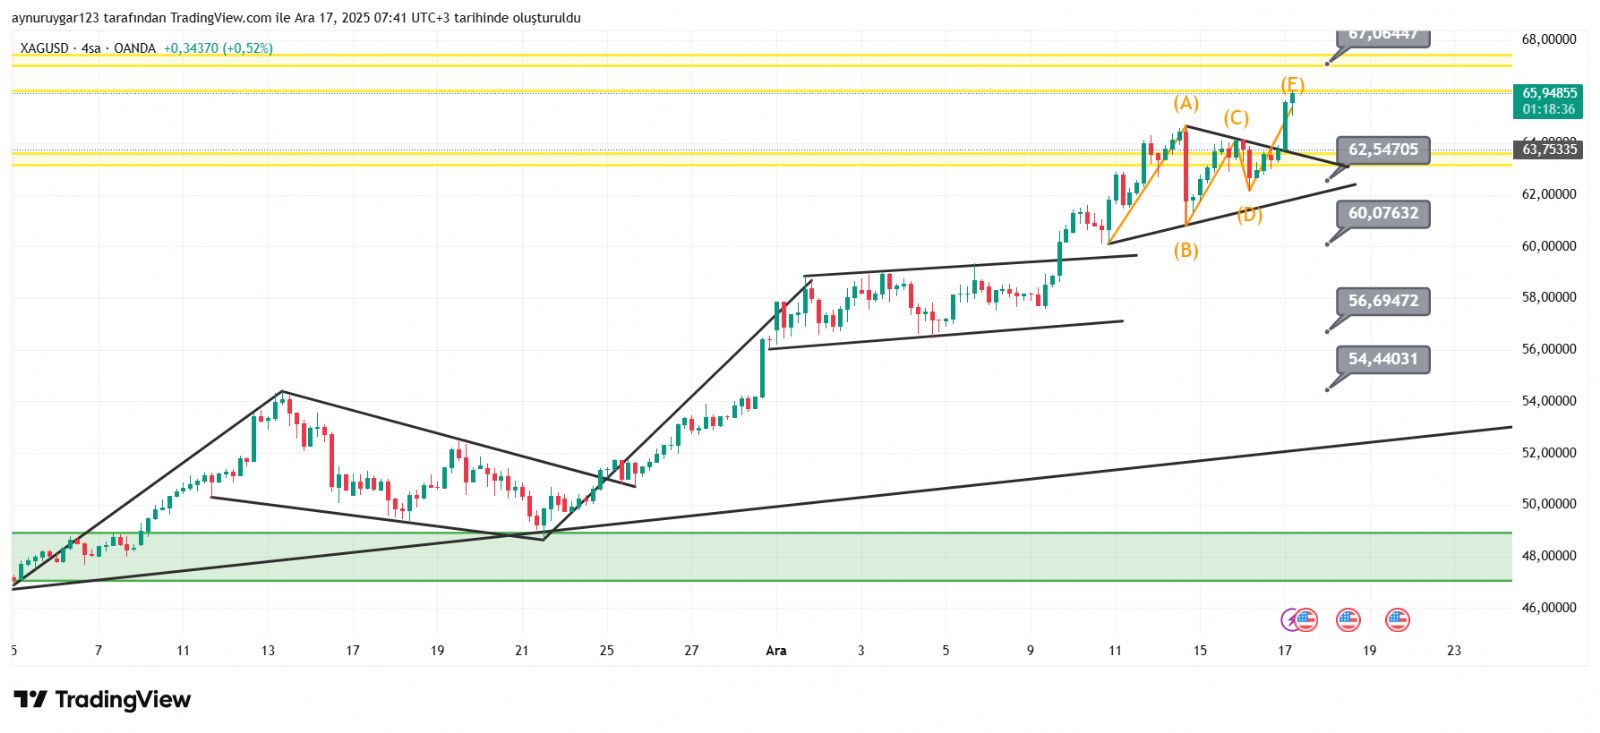
Task: Select the 60,07632 price callout
Action: point(1382,213)
